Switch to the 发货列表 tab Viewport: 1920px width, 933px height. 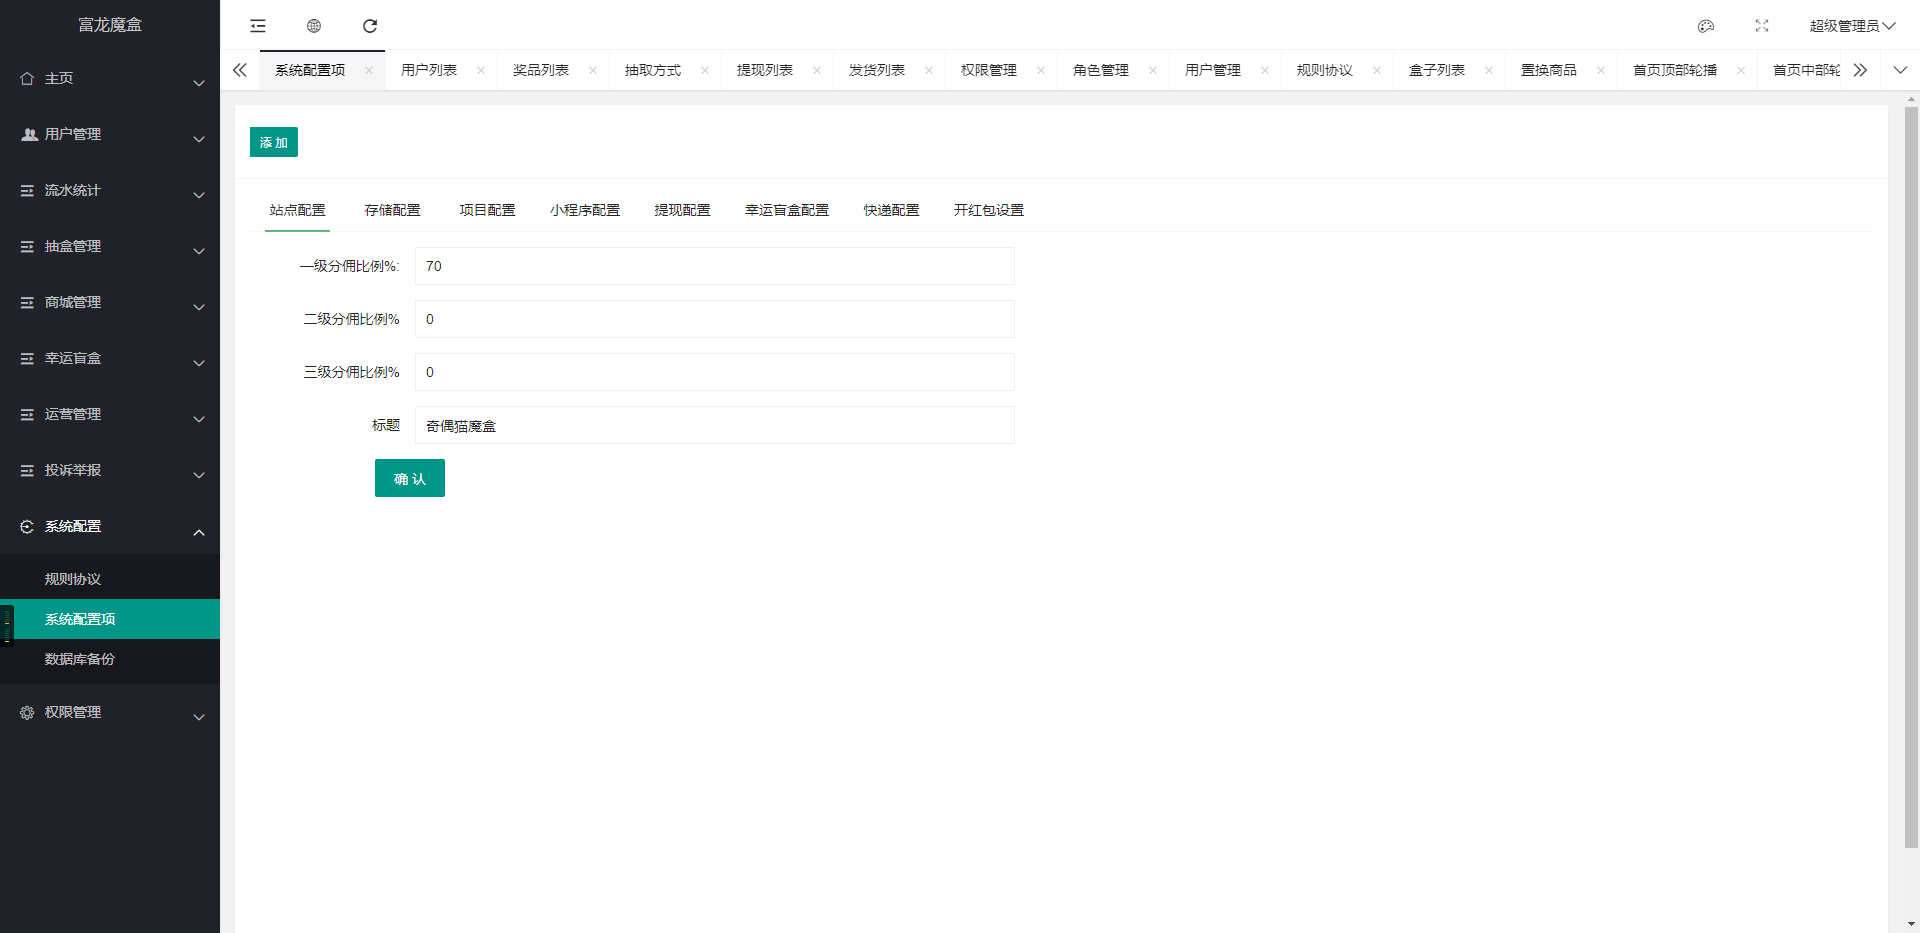[877, 70]
